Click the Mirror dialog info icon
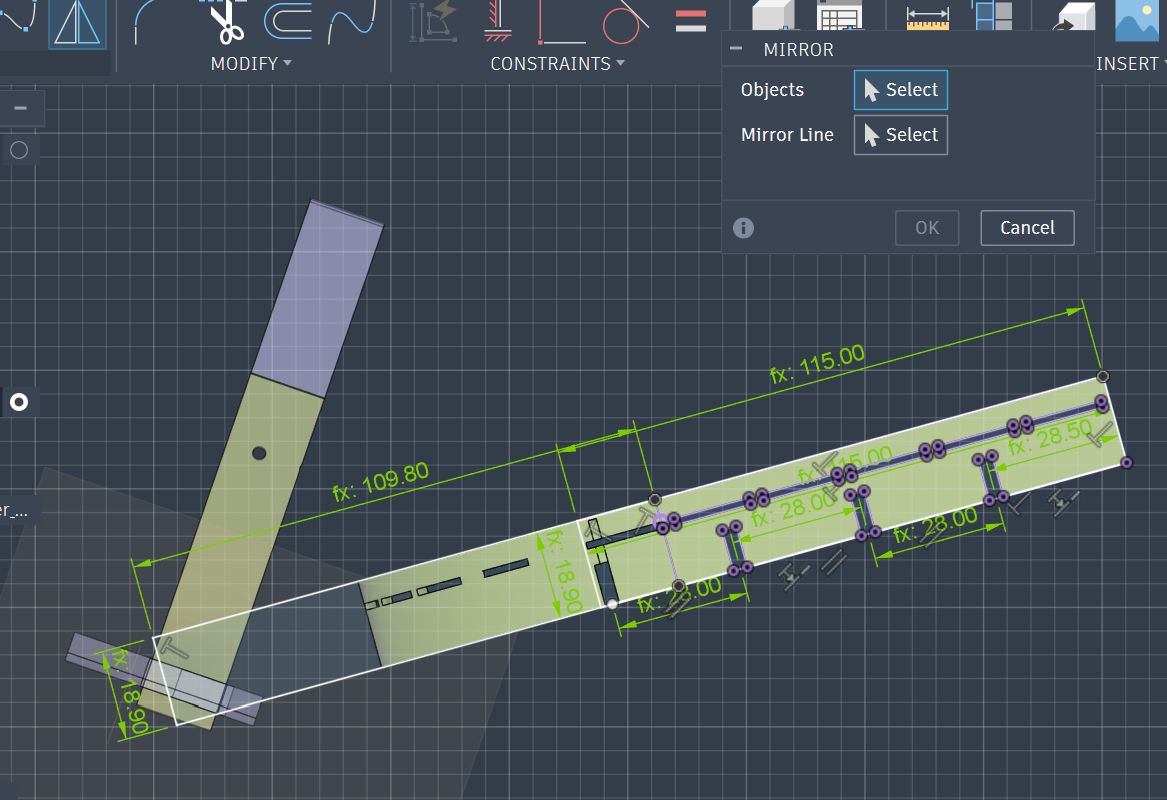1167x800 pixels. point(743,228)
